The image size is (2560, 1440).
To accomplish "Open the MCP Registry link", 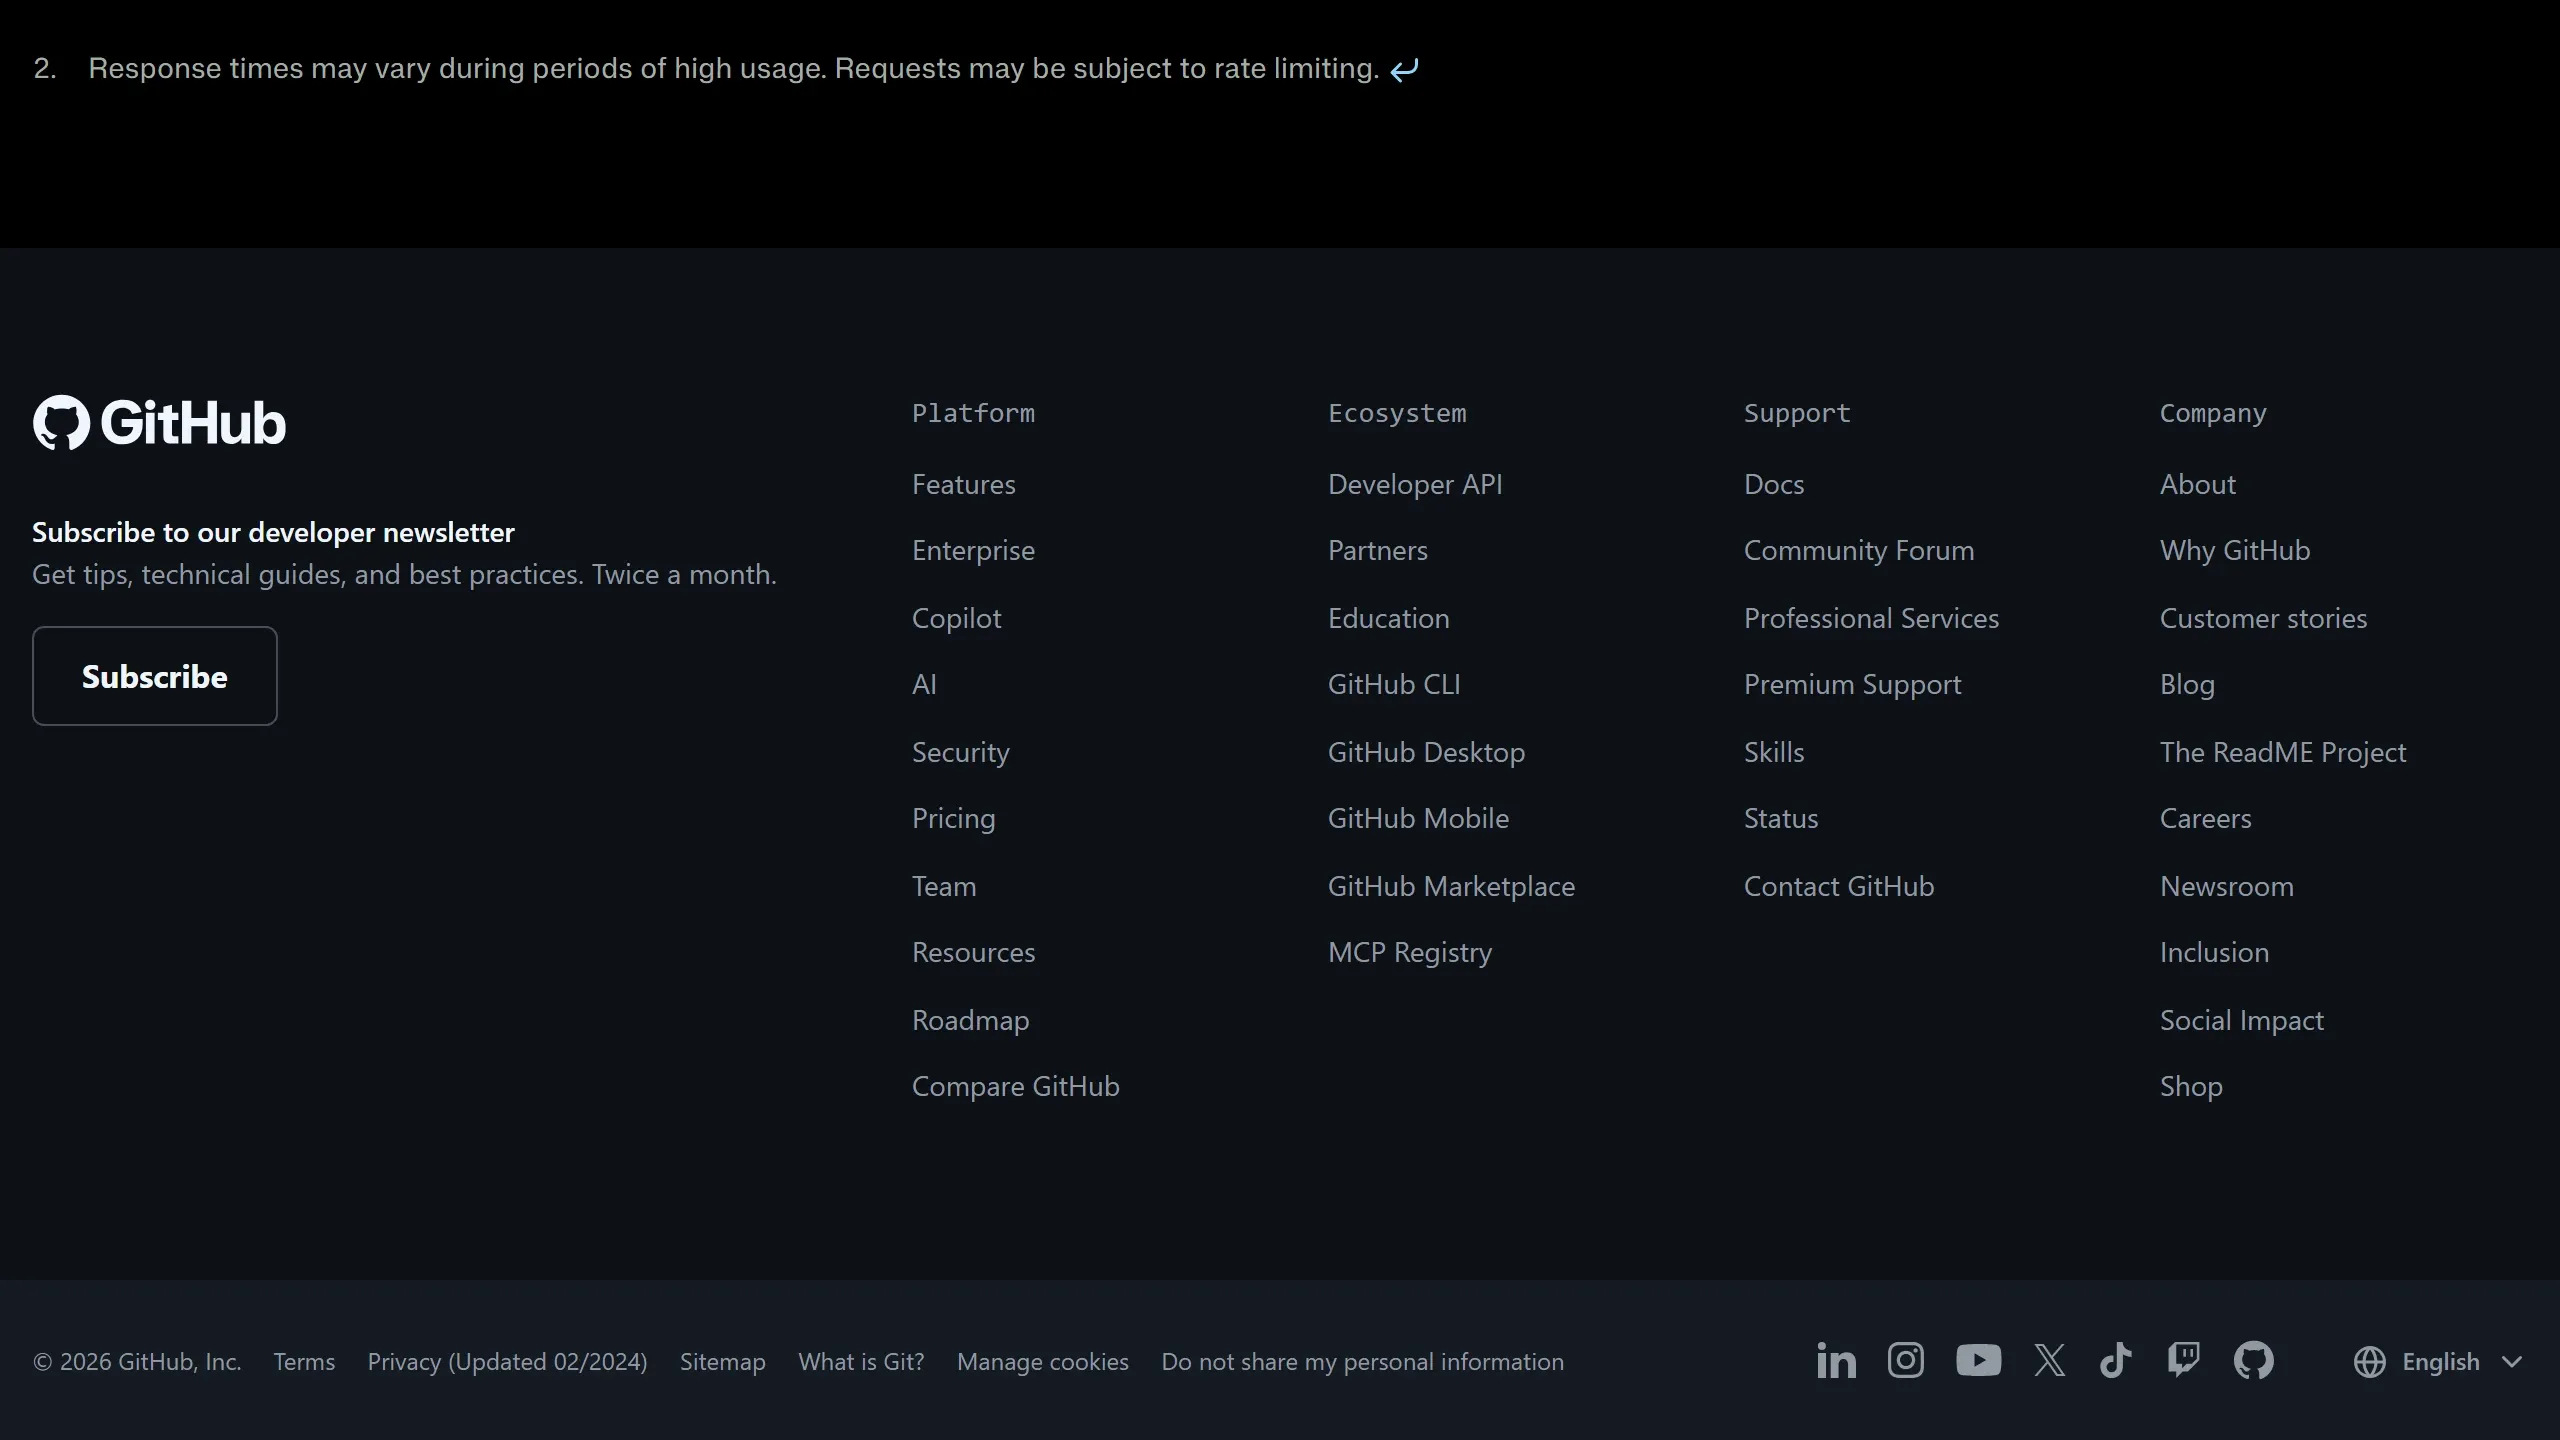I will 1409,952.
